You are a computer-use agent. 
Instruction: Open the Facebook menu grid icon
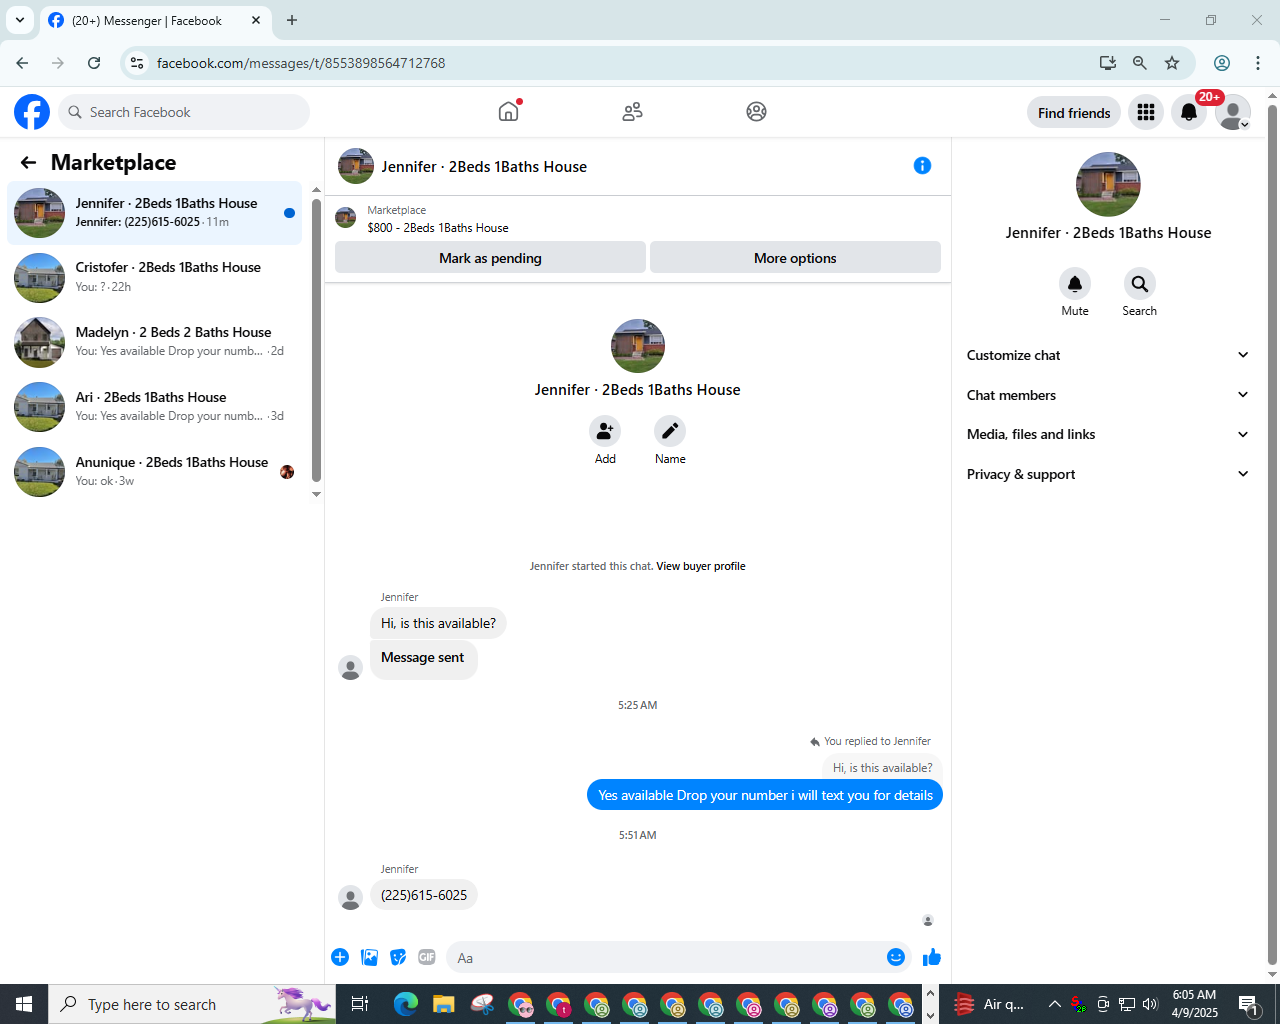(1146, 112)
